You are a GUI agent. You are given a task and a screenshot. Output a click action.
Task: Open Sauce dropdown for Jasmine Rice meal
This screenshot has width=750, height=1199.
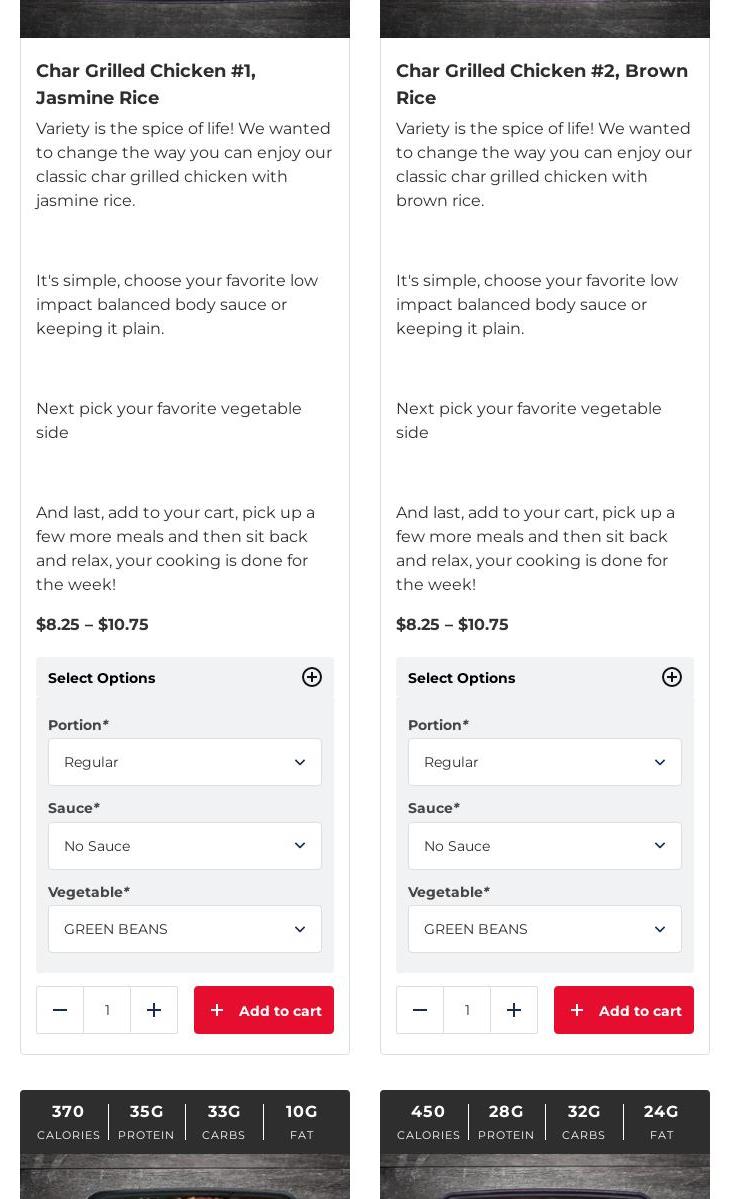[185, 846]
